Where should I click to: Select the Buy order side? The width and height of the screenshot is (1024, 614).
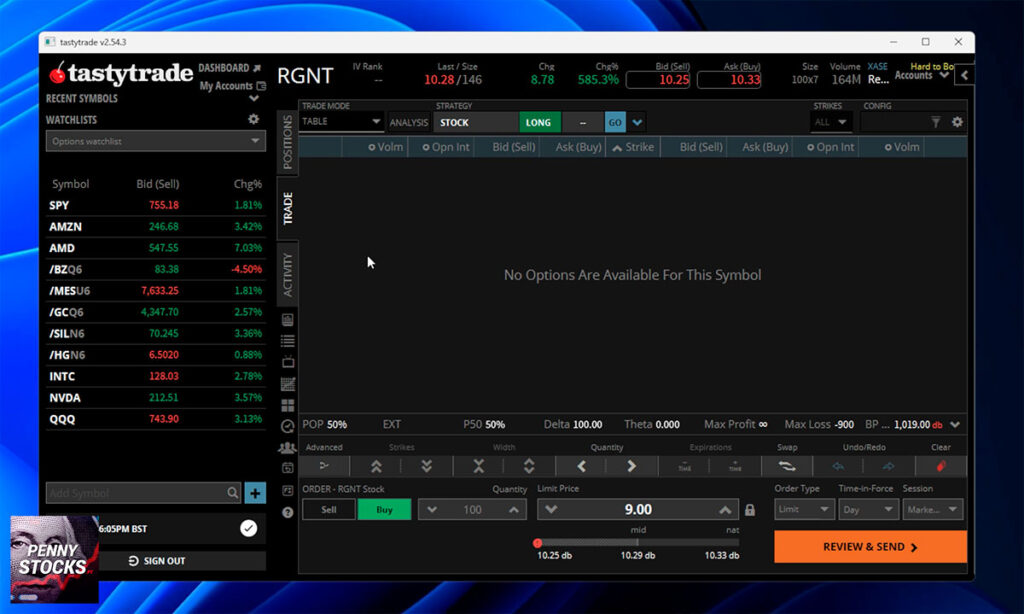(384, 509)
